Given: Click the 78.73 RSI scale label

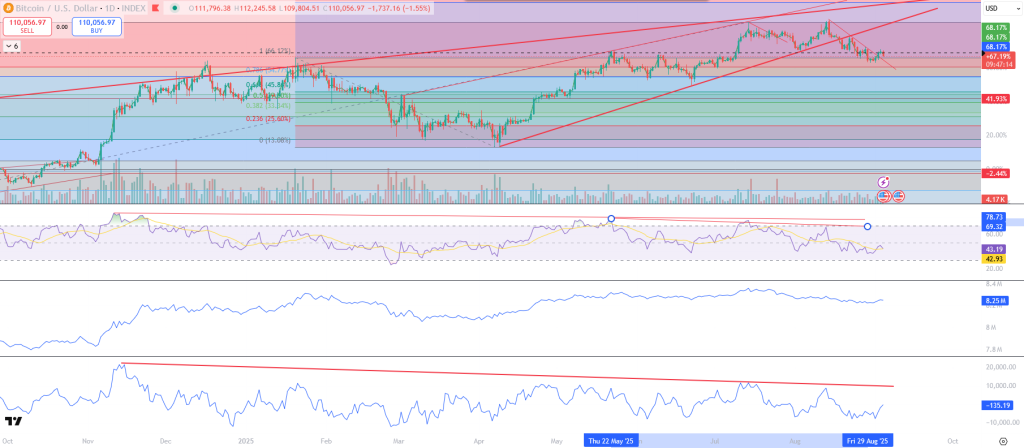Looking at the screenshot, I should (994, 216).
